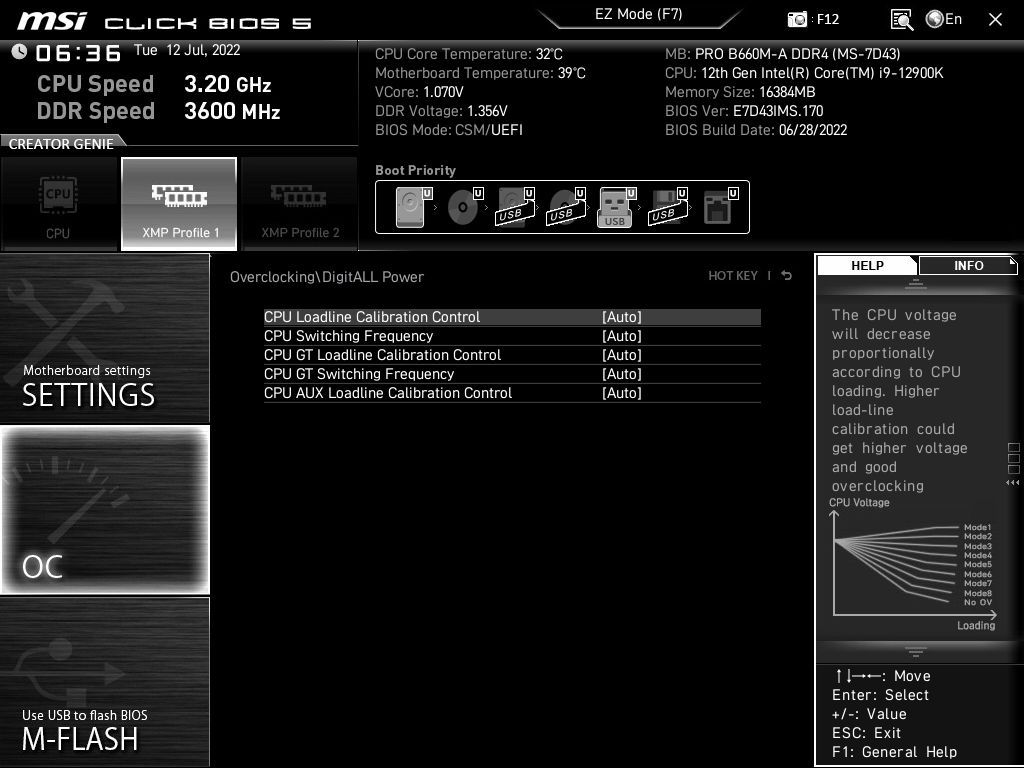Screen dimensions: 1024x768
Task: Select the CPU AUX Loadline Calibration Control label
Action: coord(388,392)
